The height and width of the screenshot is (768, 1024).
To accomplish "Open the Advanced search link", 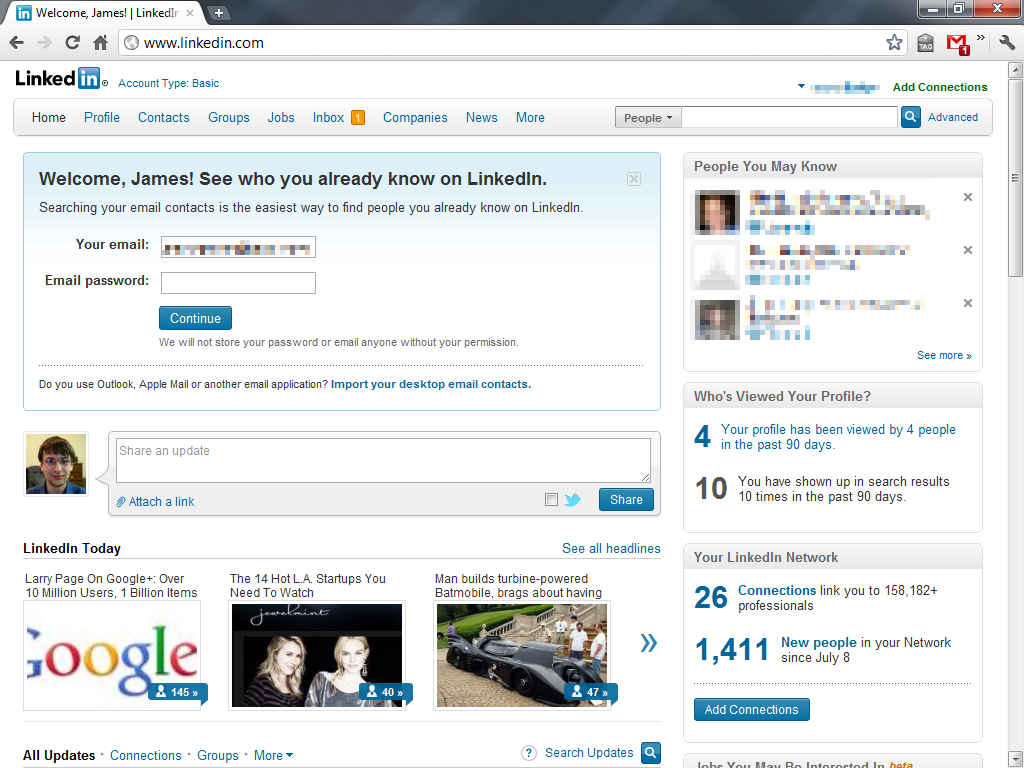I will 953,117.
